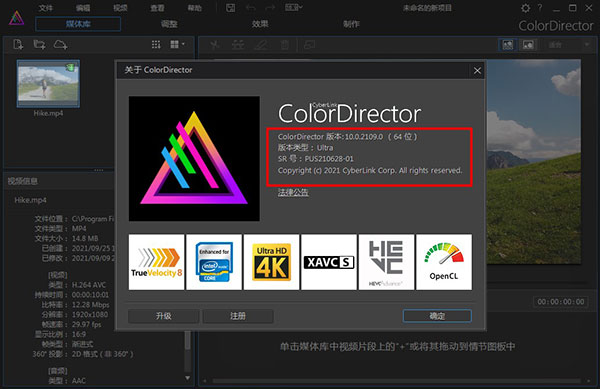Image resolution: width=600 pixels, height=389 pixels.
Task: Click the Copyright 2021 CyberLink Corp. text
Action: 370,170
